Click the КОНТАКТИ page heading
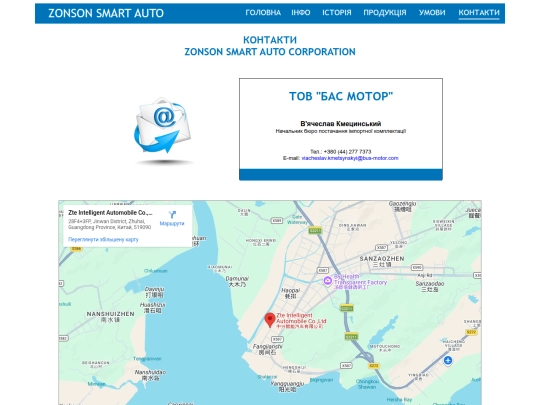 [270, 40]
